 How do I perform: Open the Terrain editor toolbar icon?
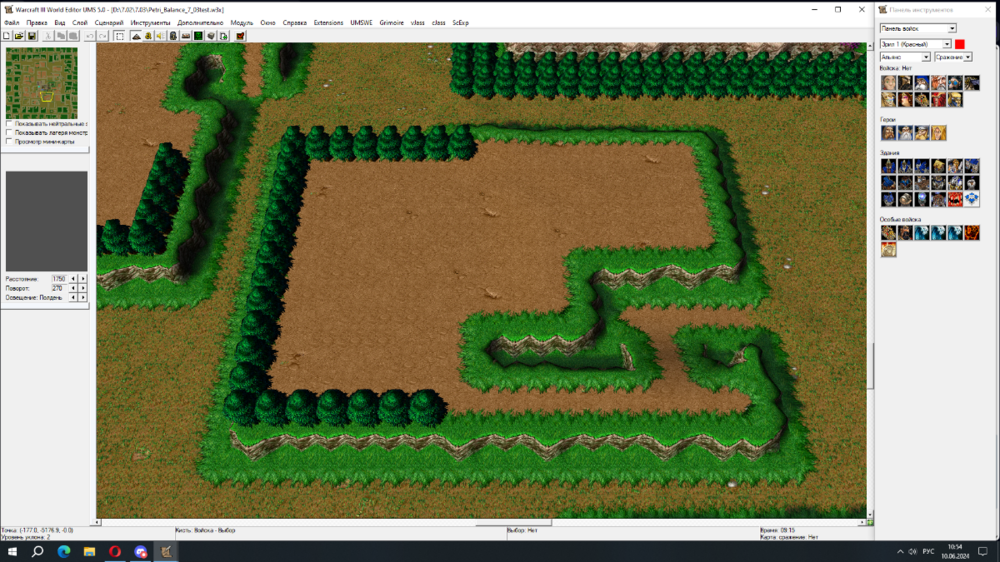pos(136,36)
